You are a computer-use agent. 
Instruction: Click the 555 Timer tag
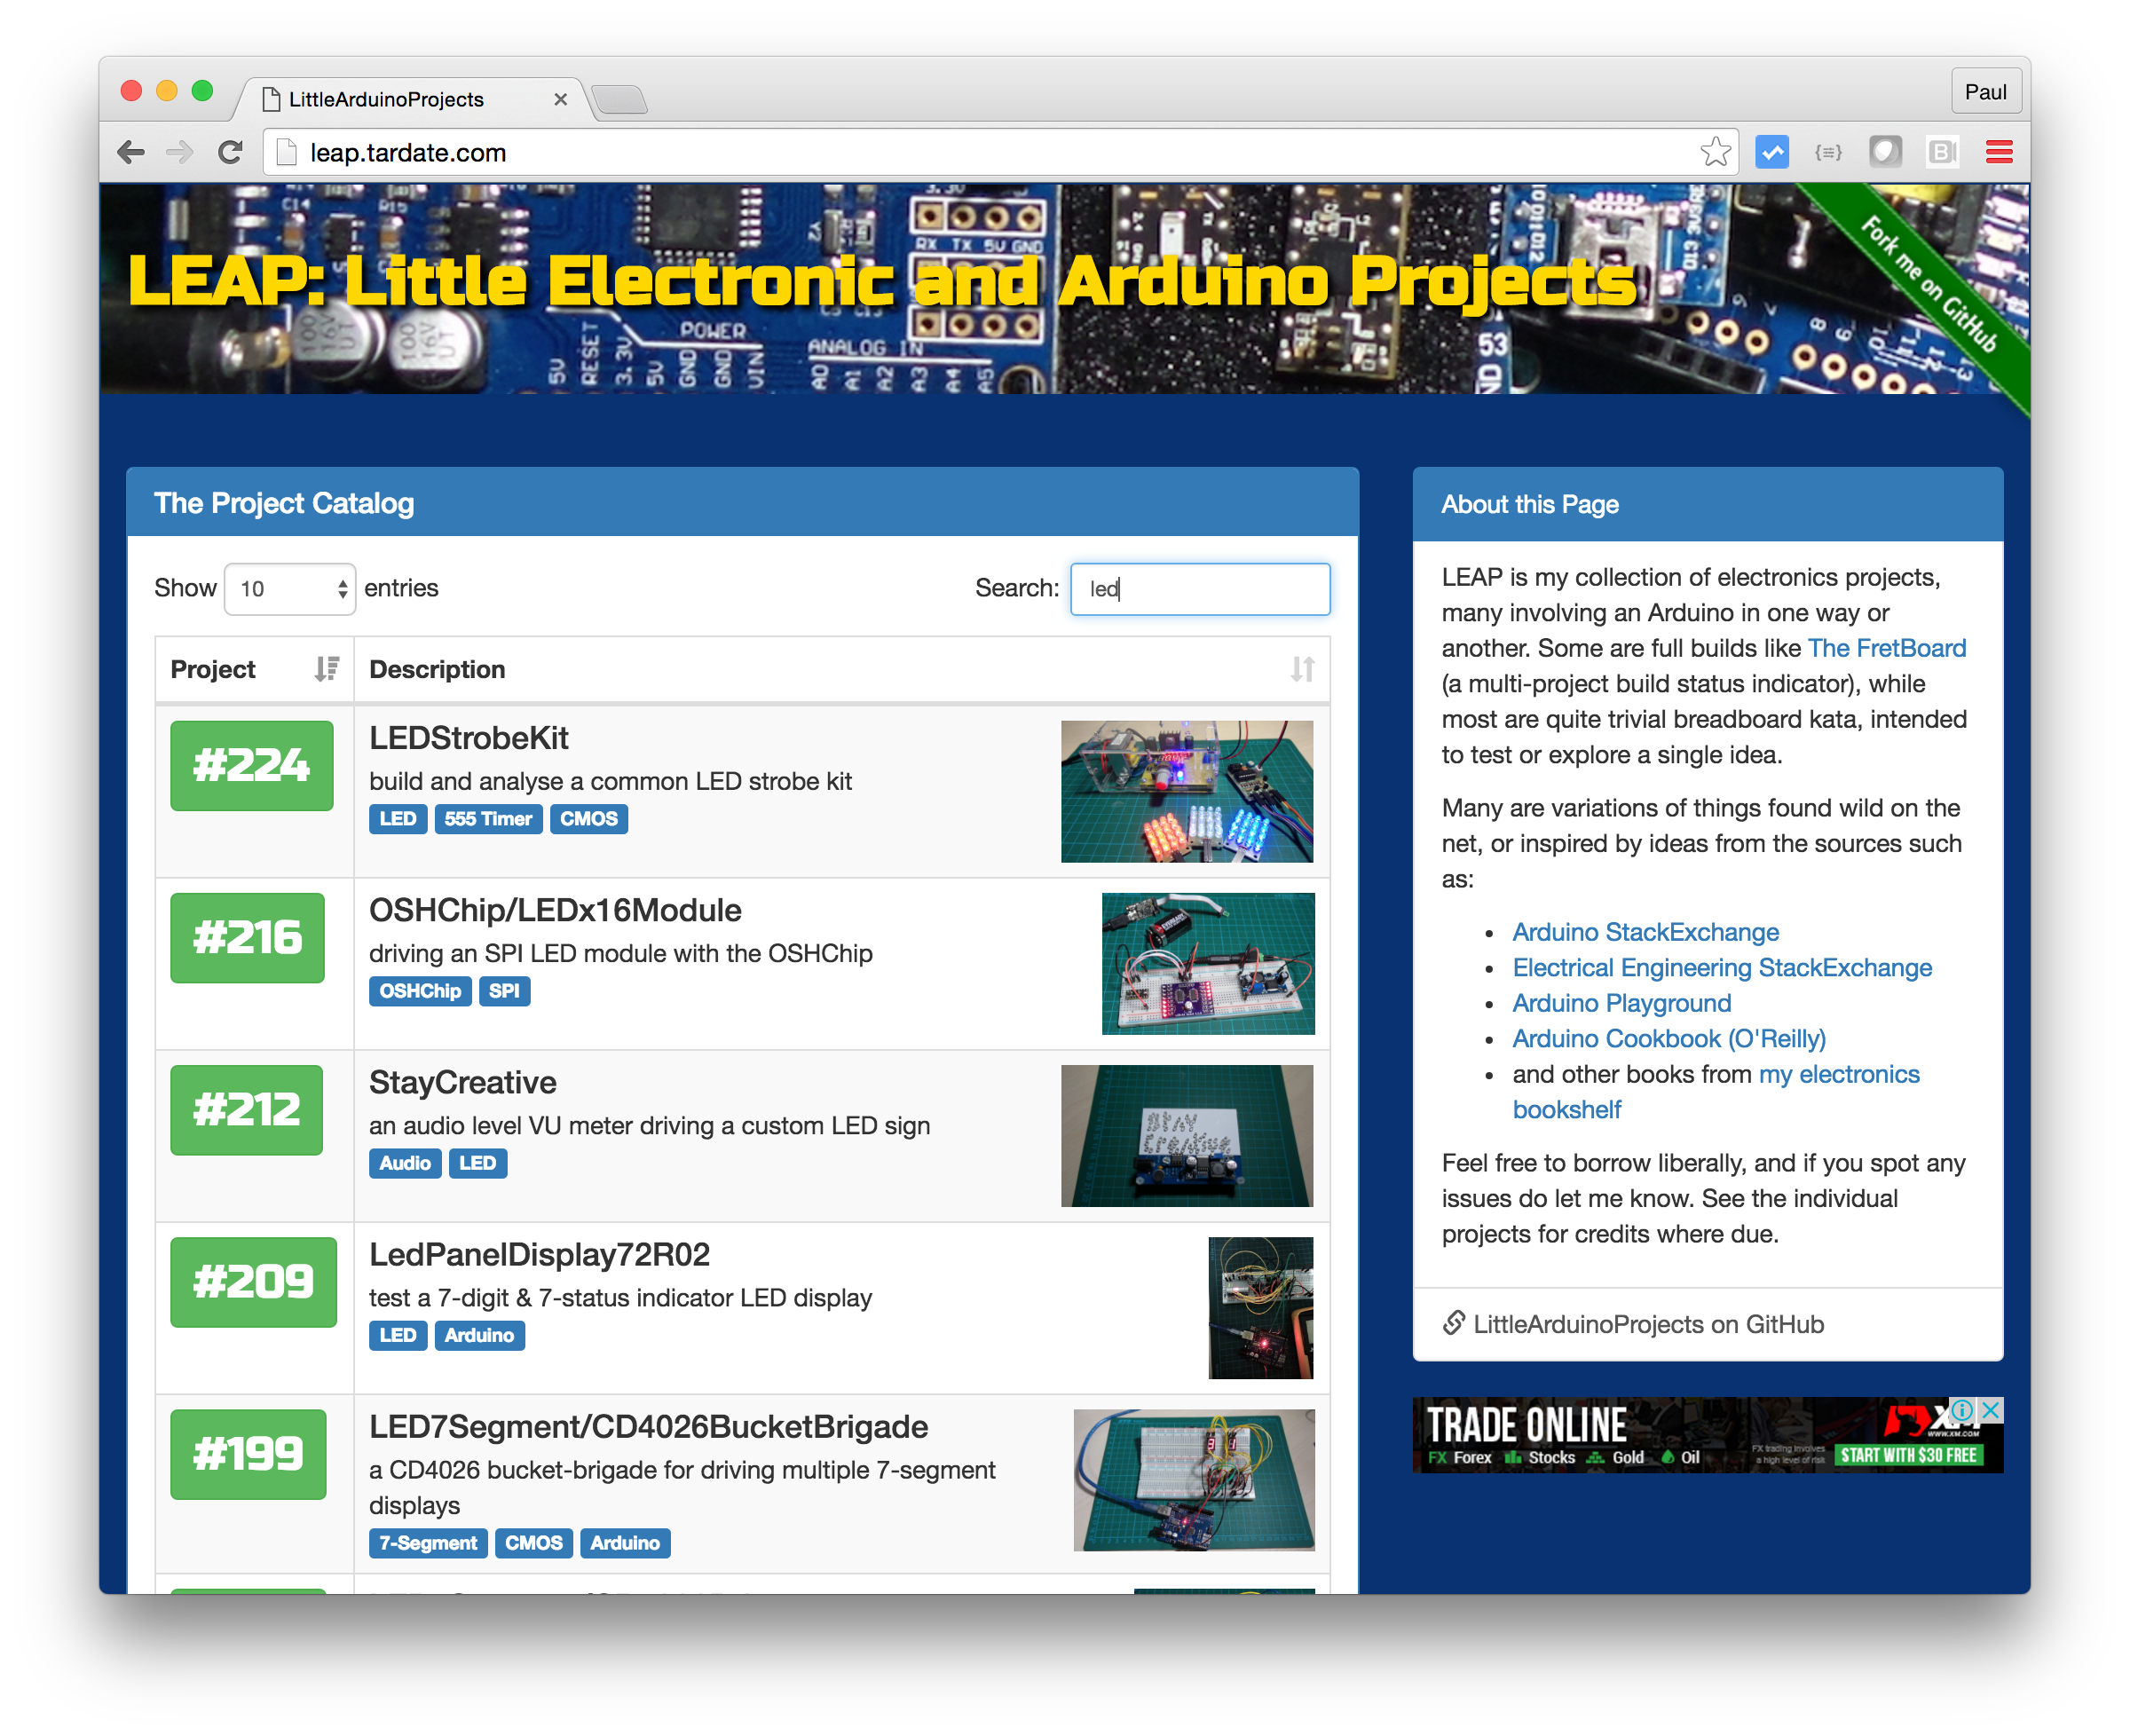(x=488, y=819)
